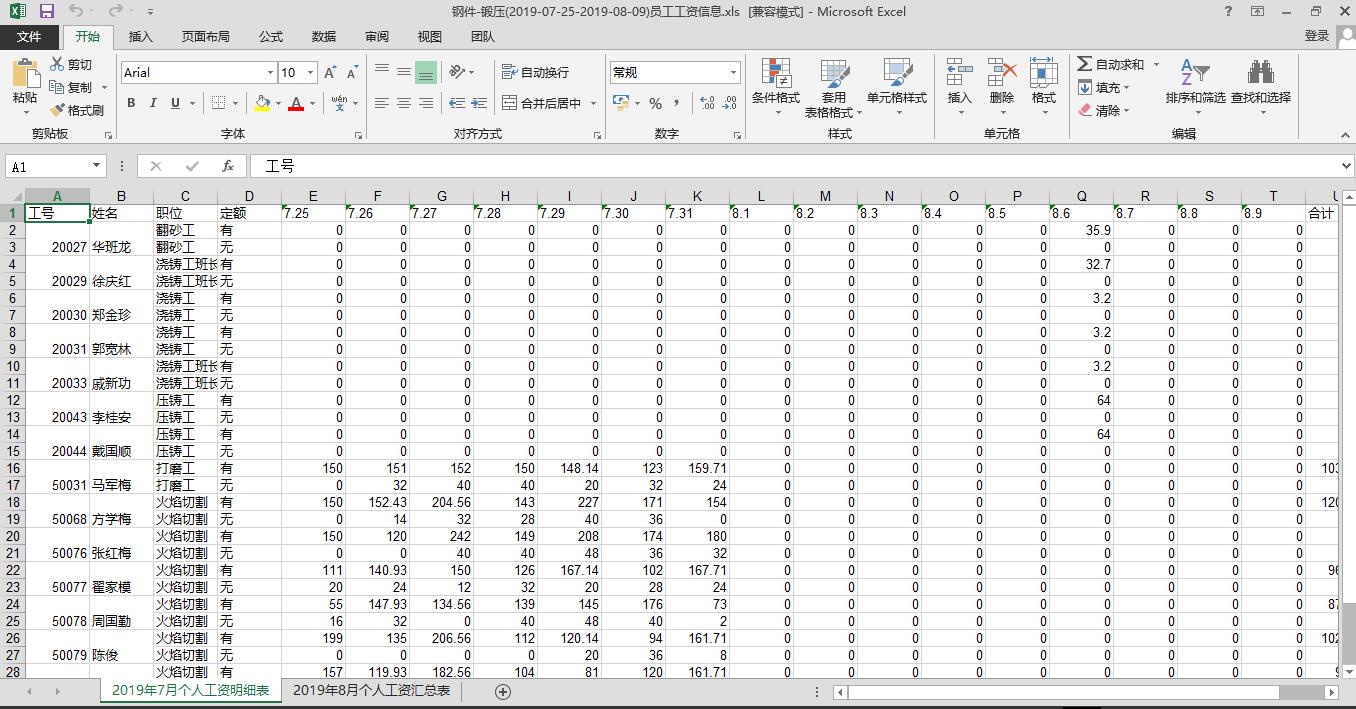Viewport: 1356px width, 709px height.
Task: Click the formula bar input field
Action: point(800,166)
